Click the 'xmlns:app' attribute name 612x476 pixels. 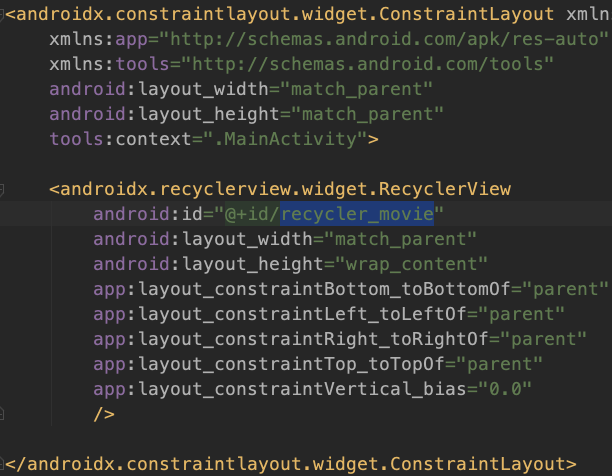98,40
